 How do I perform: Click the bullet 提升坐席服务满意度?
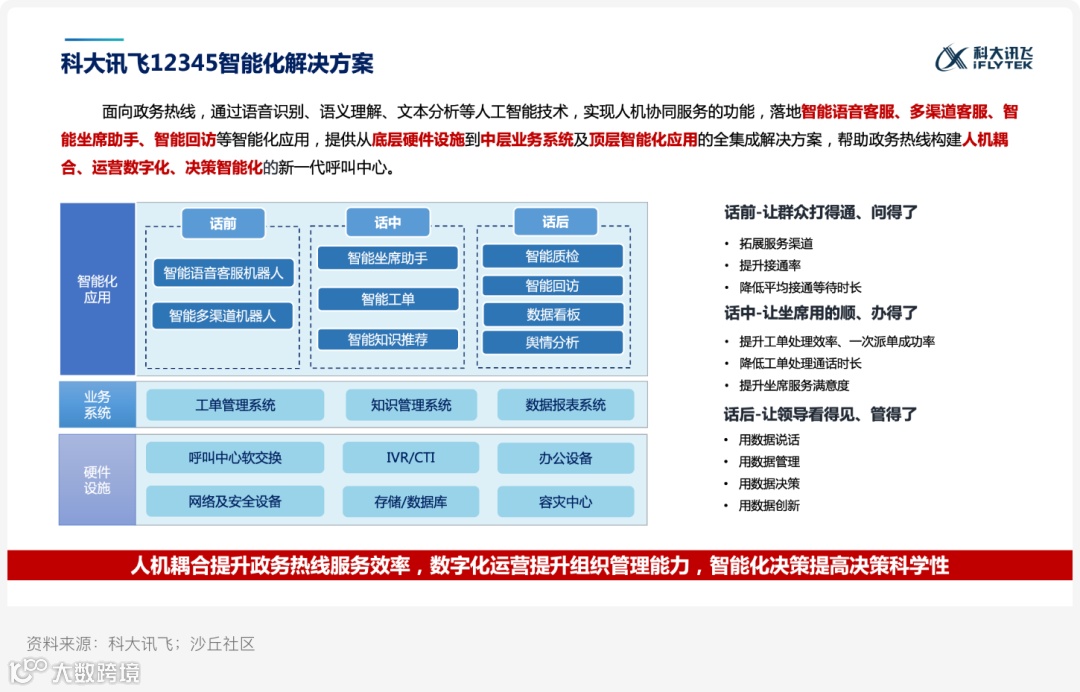click(794, 386)
